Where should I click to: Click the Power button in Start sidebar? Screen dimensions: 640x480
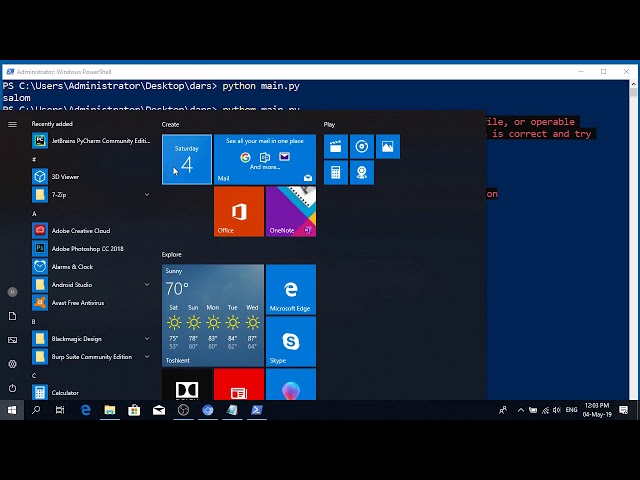tap(12, 388)
